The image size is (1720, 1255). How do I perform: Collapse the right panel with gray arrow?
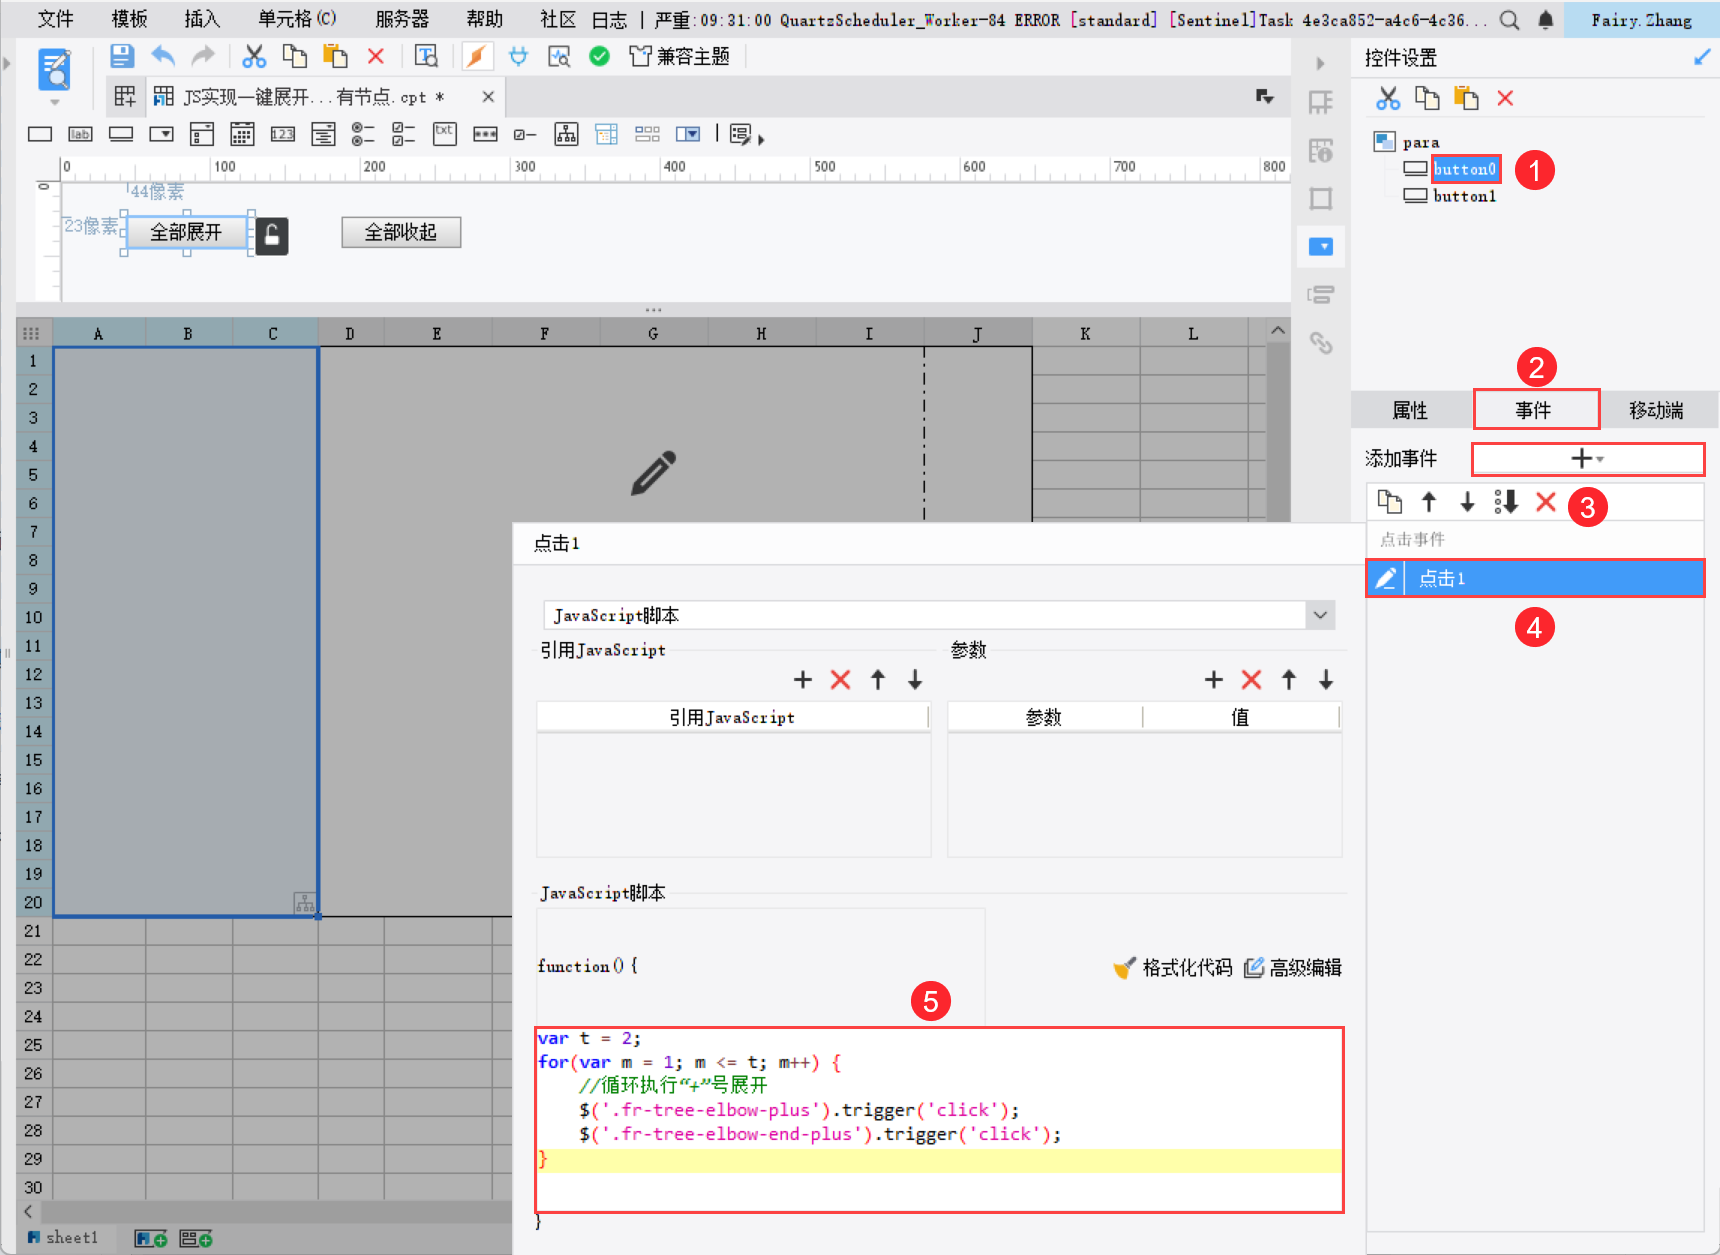1320,63
